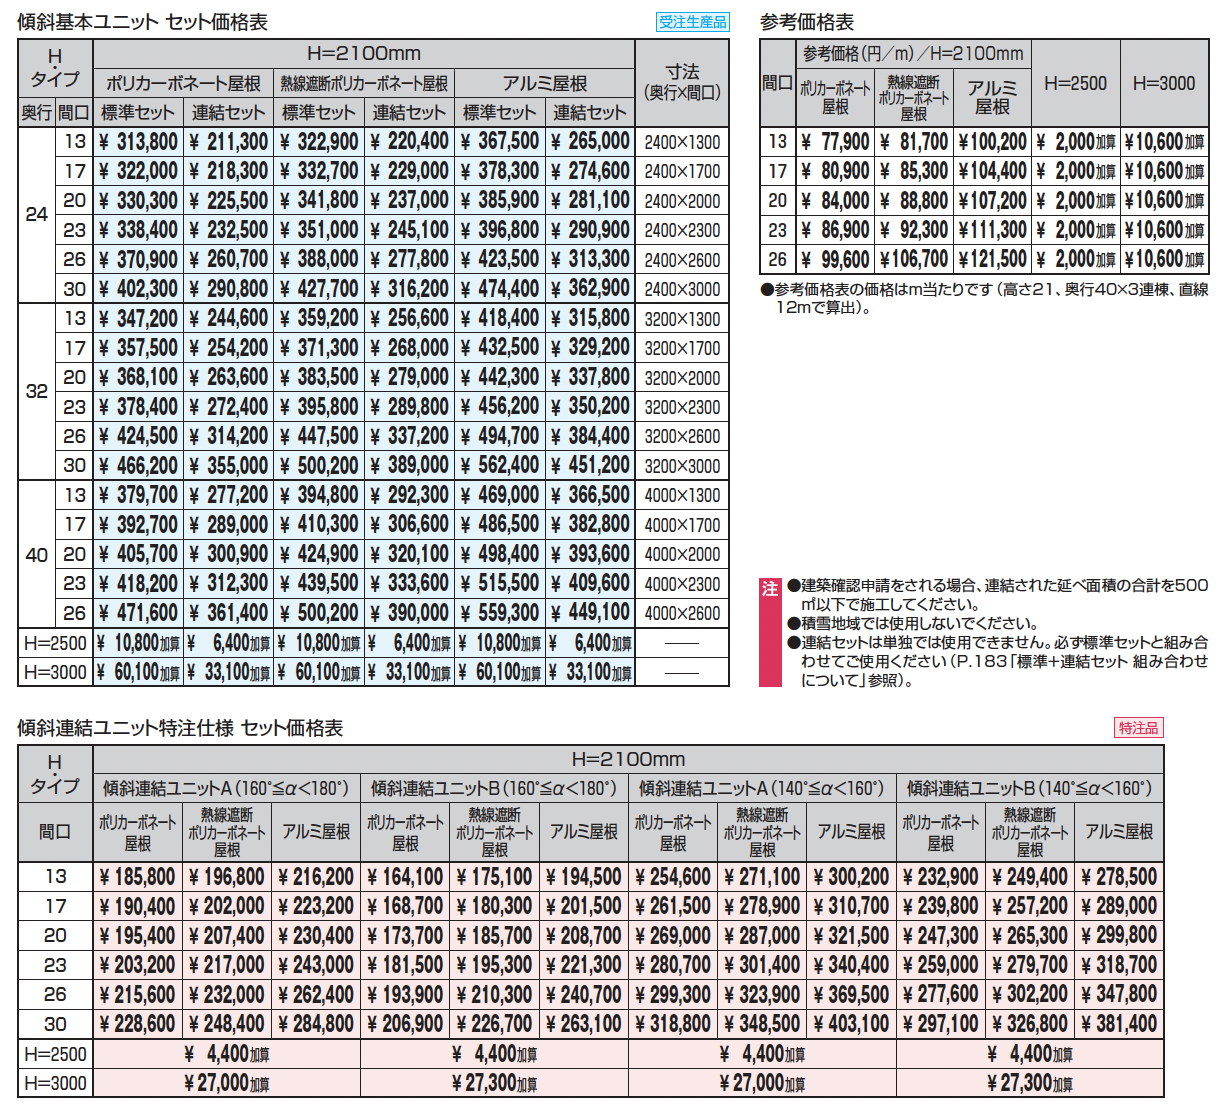Select reference price ¥121,500
Image resolution: width=1226 pixels, height=1112 pixels.
coord(992,259)
